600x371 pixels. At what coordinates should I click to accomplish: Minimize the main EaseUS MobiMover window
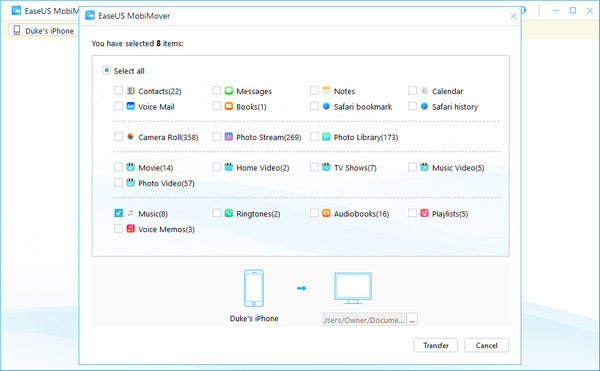point(556,10)
